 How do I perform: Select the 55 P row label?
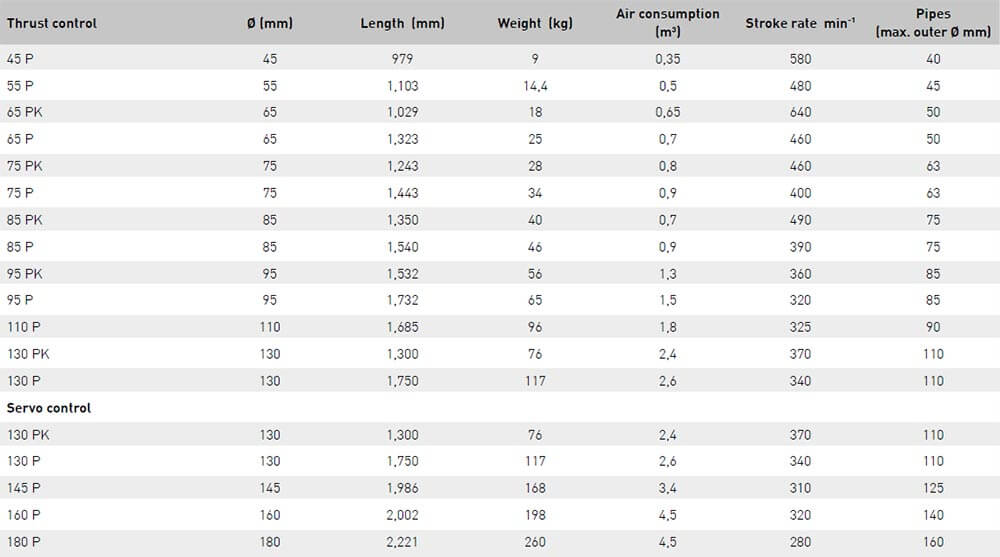point(20,86)
